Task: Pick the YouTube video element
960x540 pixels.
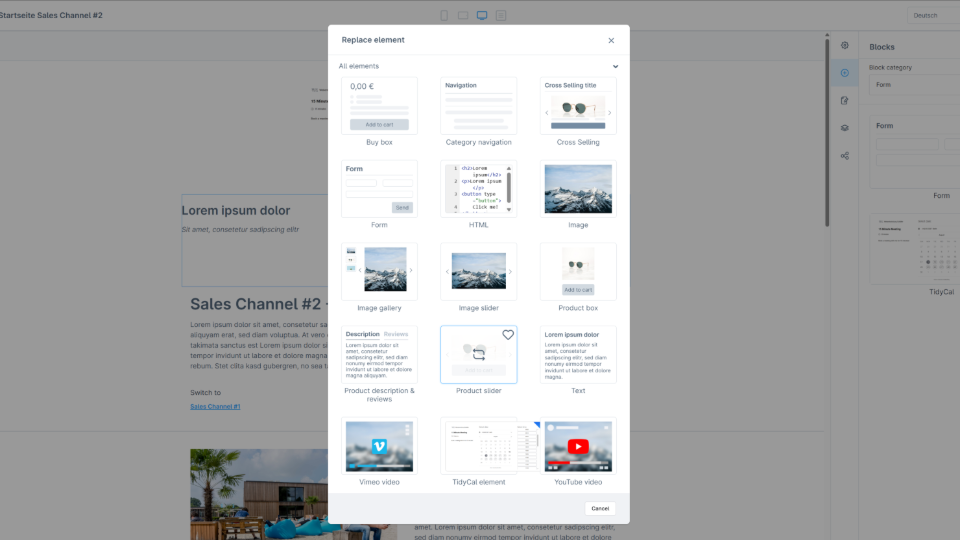Action: point(578,445)
